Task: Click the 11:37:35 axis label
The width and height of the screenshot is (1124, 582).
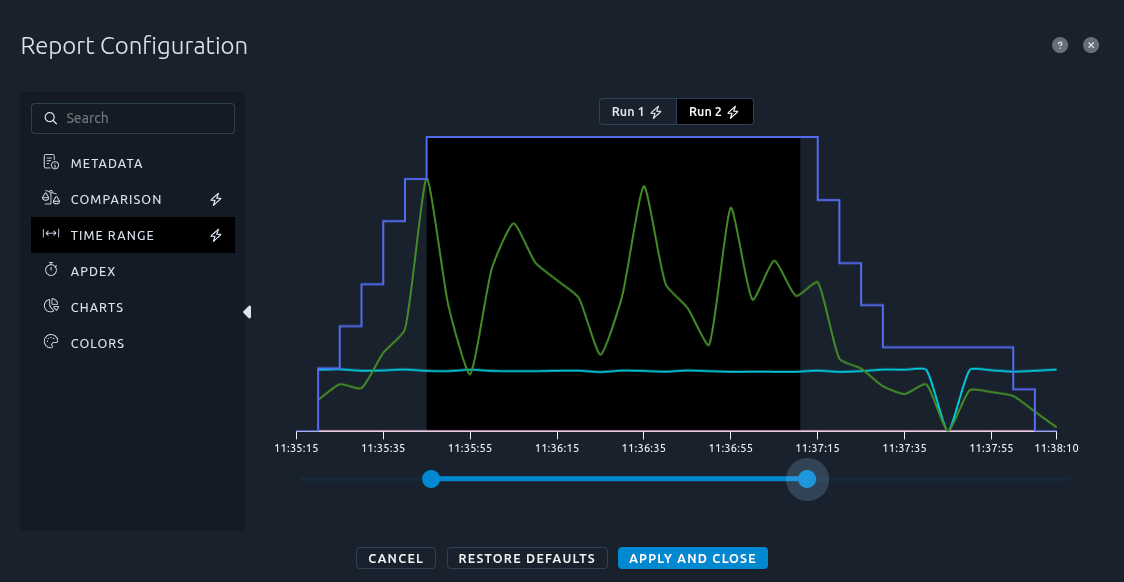Action: click(x=905, y=449)
